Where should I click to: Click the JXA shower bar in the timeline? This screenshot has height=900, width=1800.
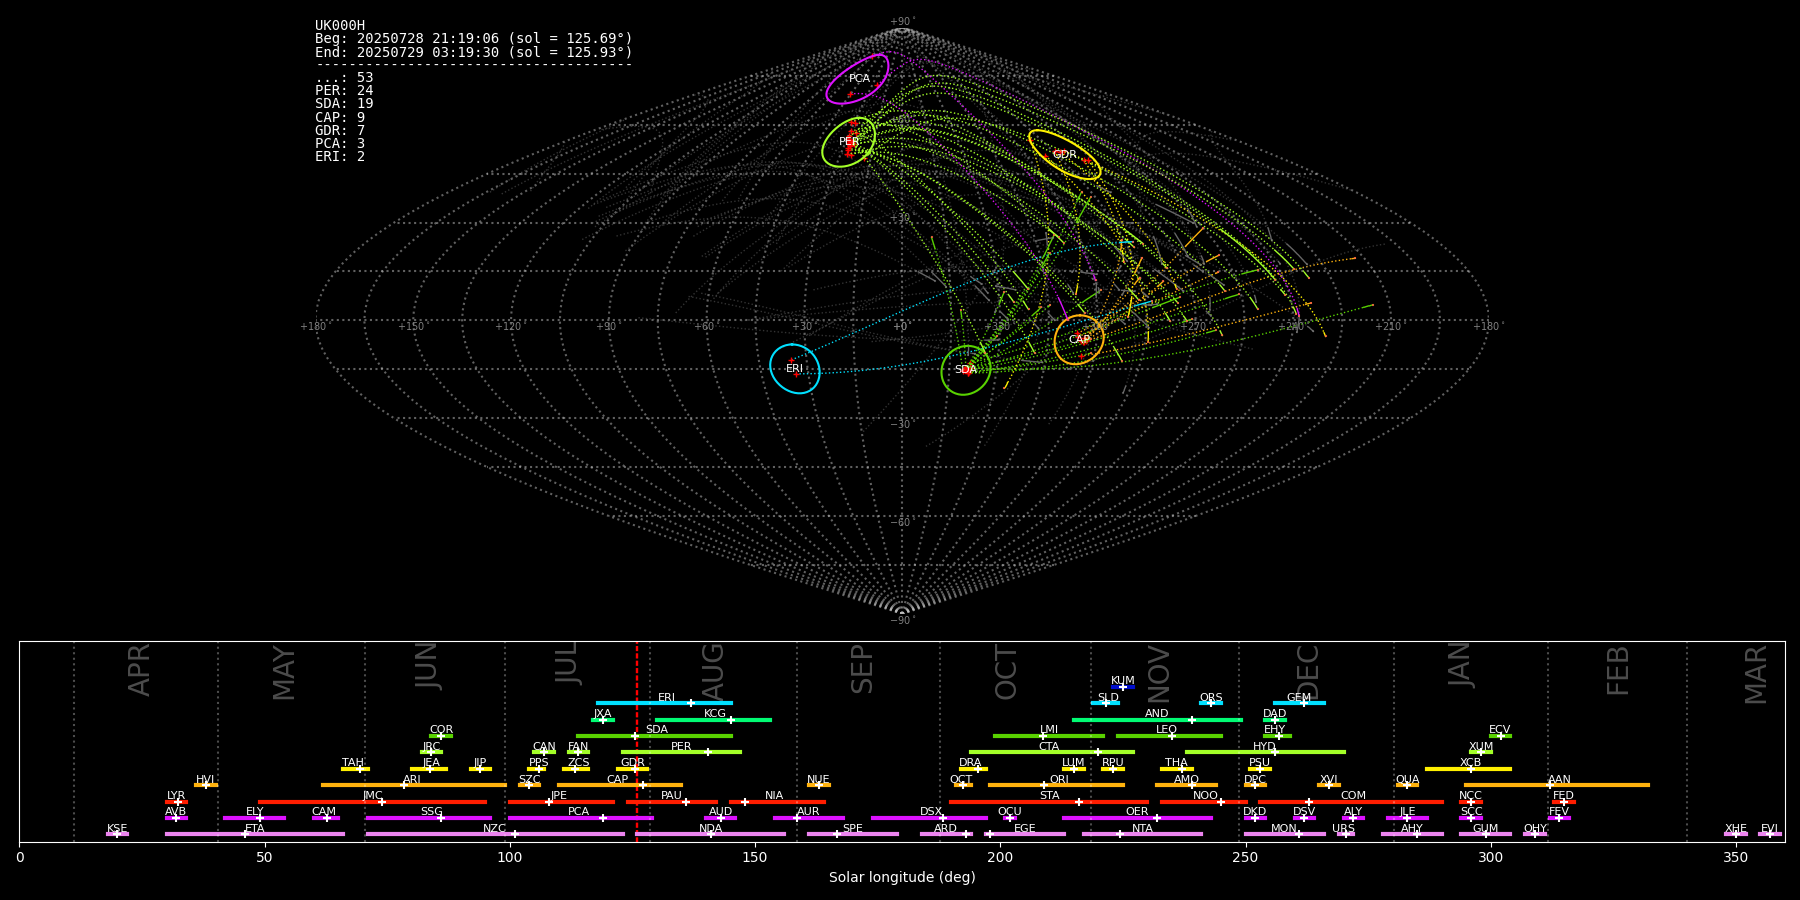point(603,719)
